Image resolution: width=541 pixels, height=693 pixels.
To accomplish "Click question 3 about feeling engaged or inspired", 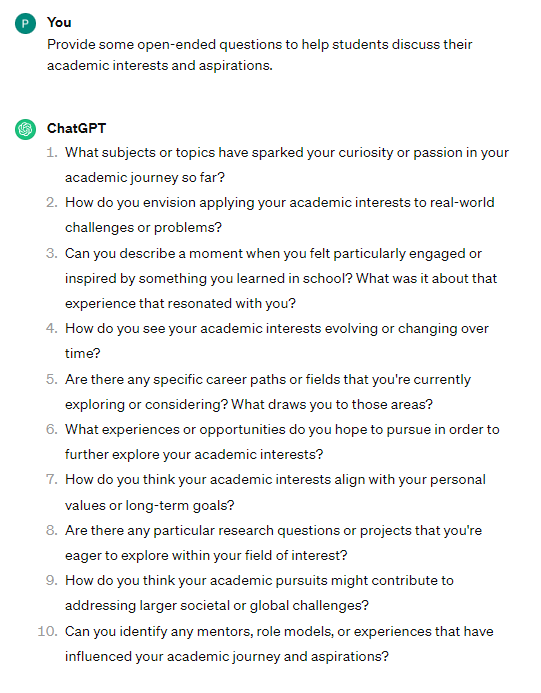I will [x=281, y=278].
